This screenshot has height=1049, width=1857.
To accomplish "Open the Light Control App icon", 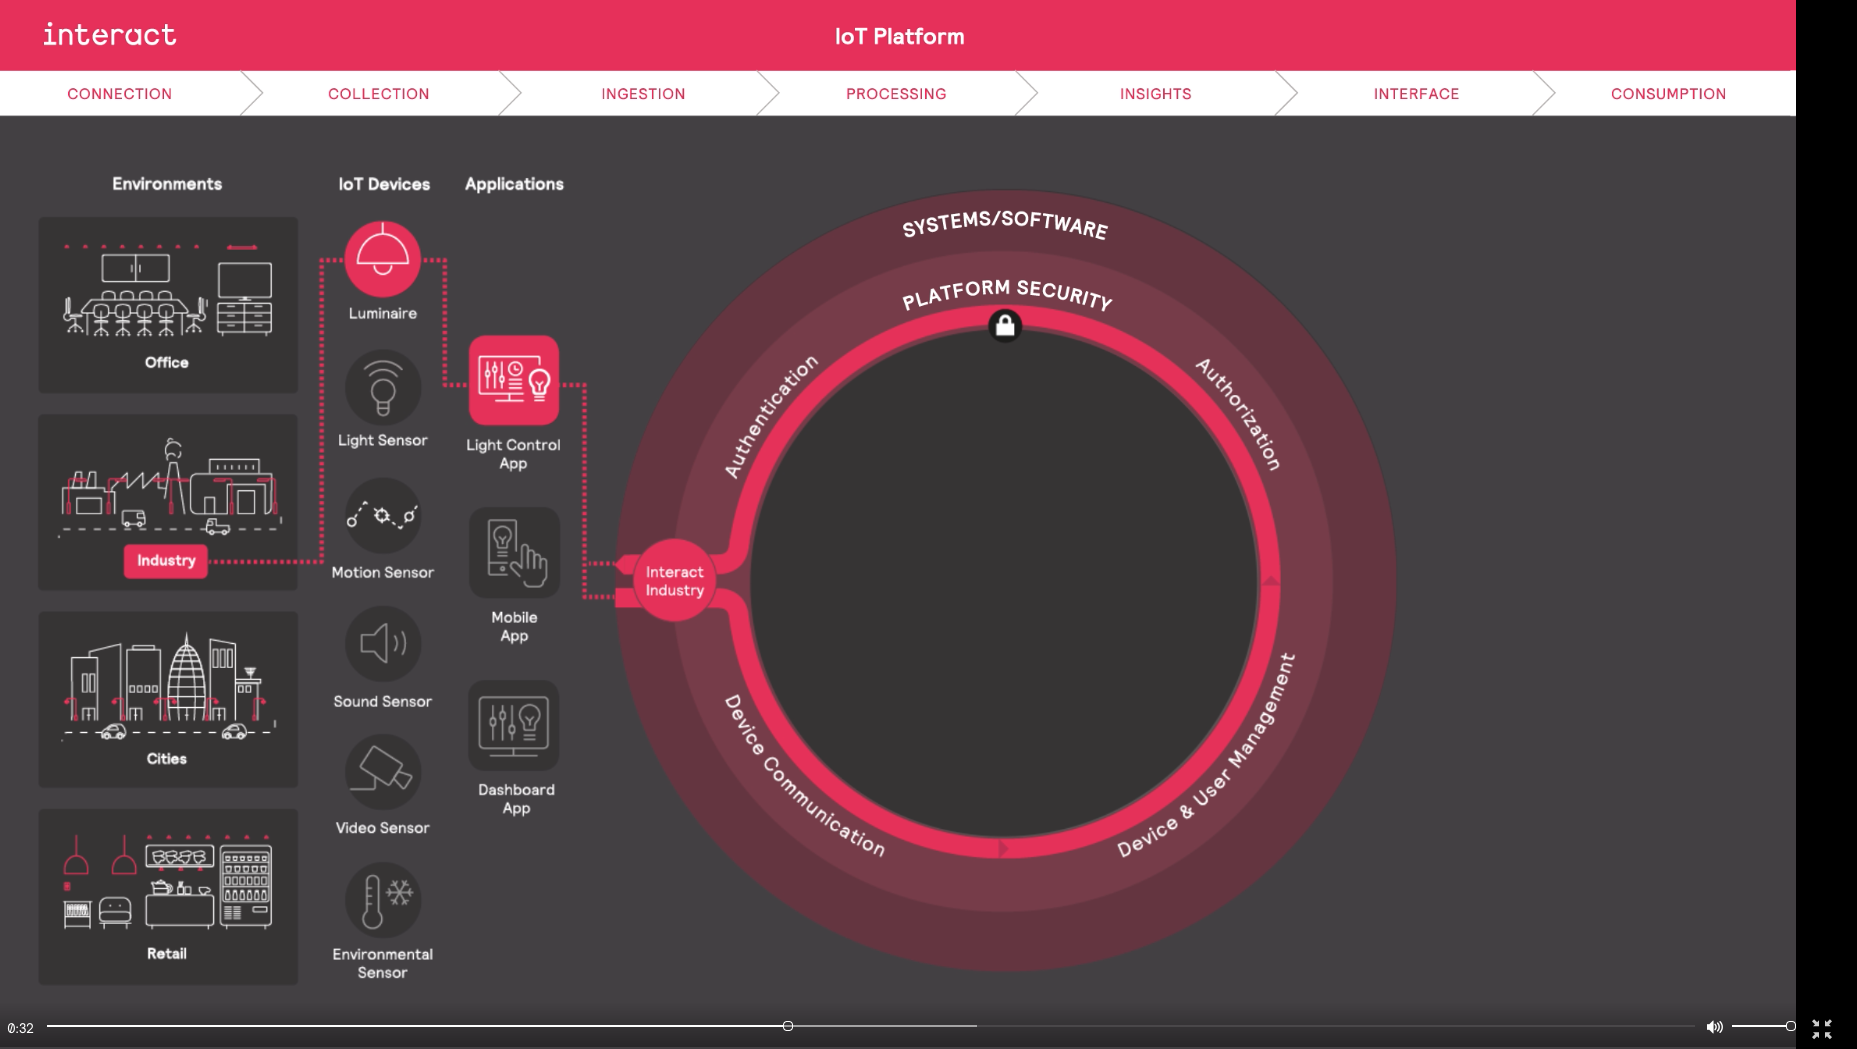I will [x=514, y=380].
